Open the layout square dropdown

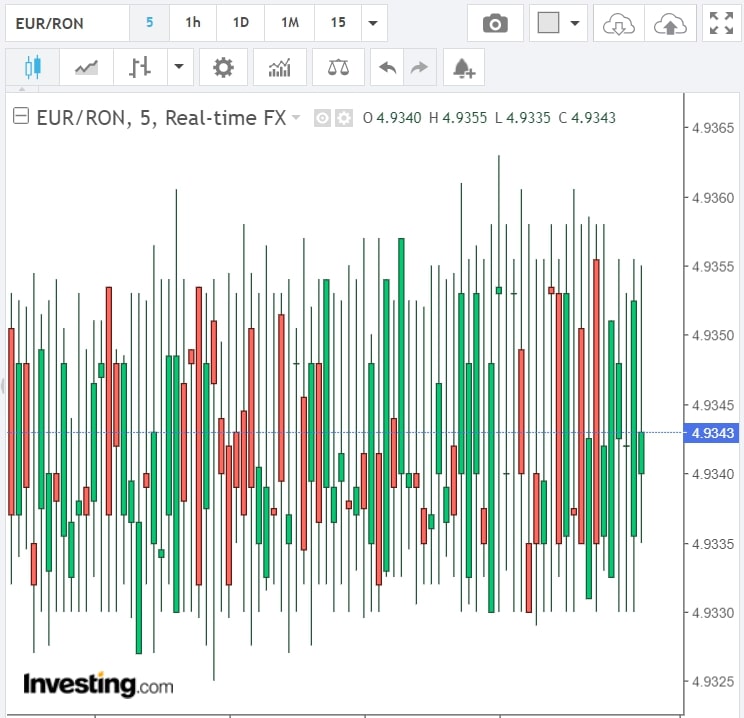tap(558, 23)
